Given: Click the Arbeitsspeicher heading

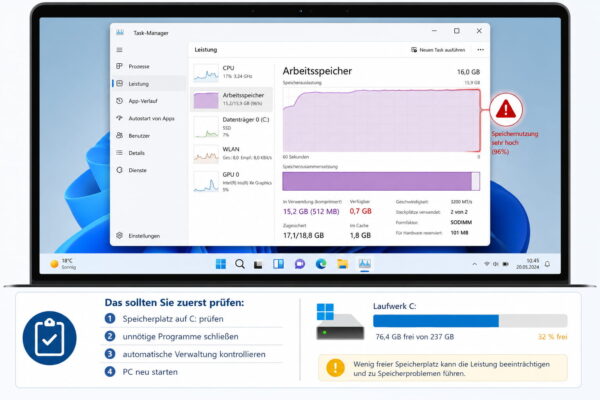Looking at the screenshot, I should click(x=317, y=71).
